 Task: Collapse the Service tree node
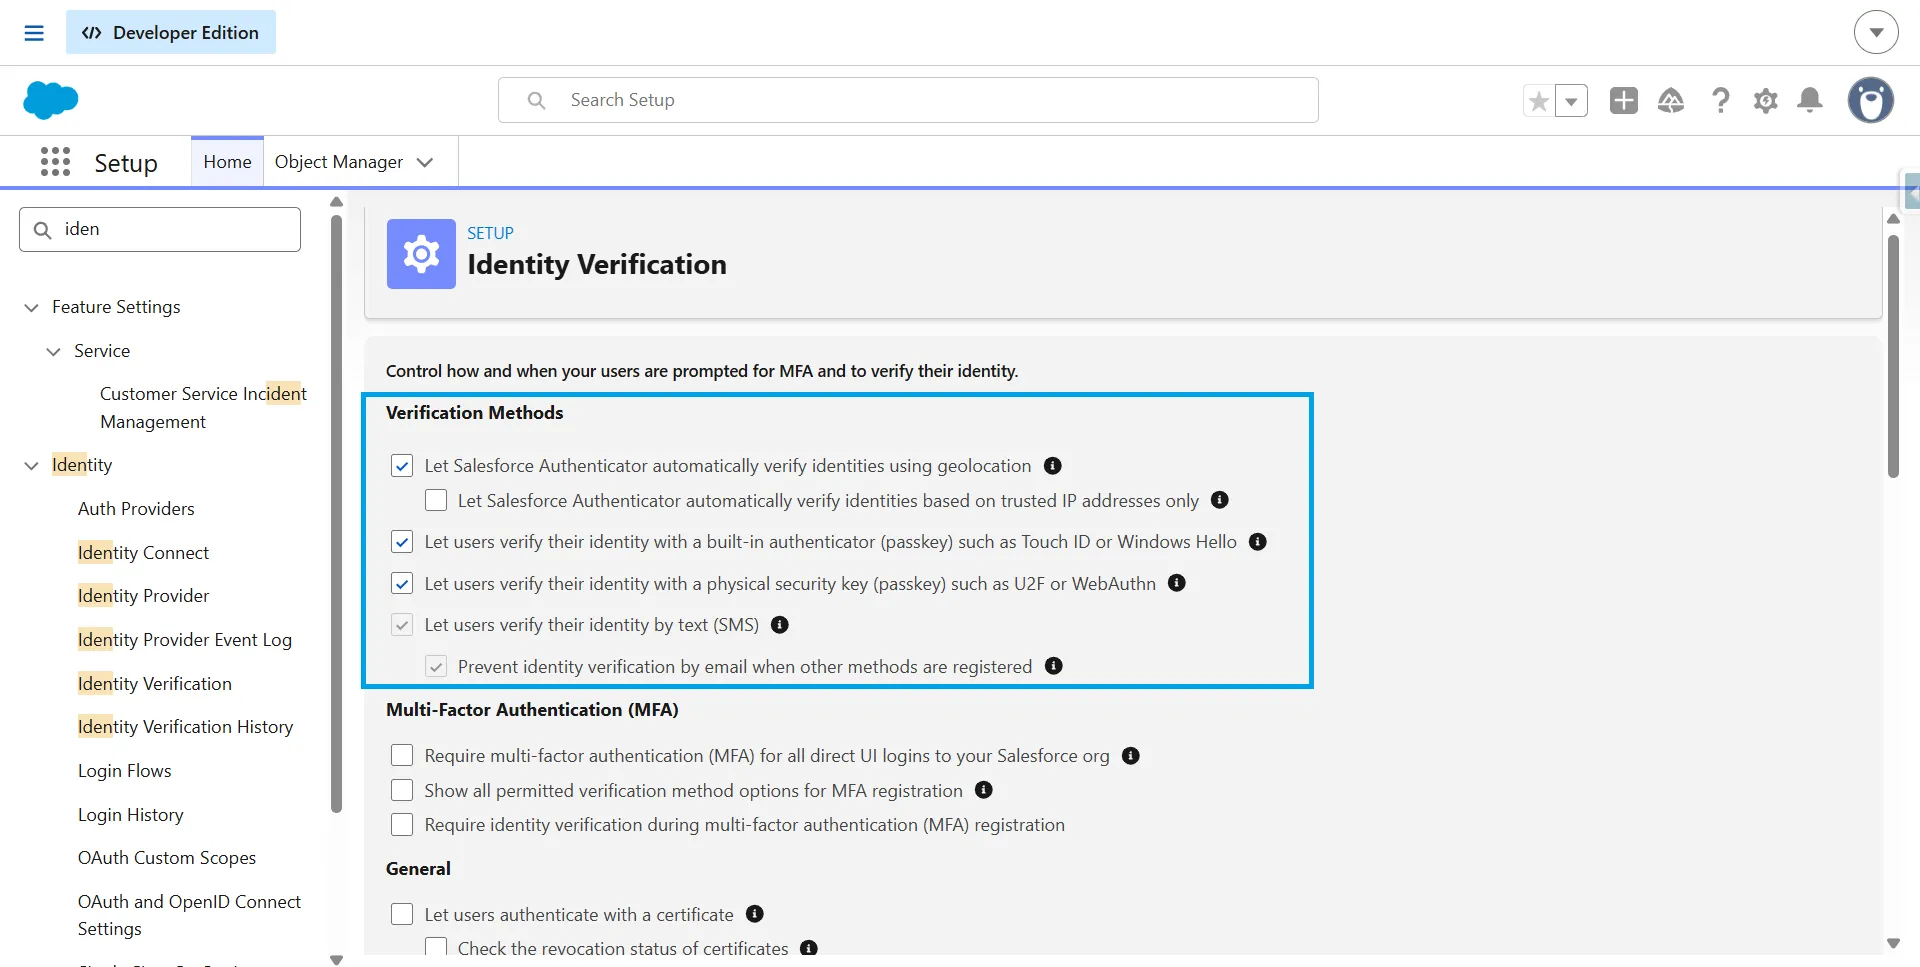pyautogui.click(x=53, y=351)
